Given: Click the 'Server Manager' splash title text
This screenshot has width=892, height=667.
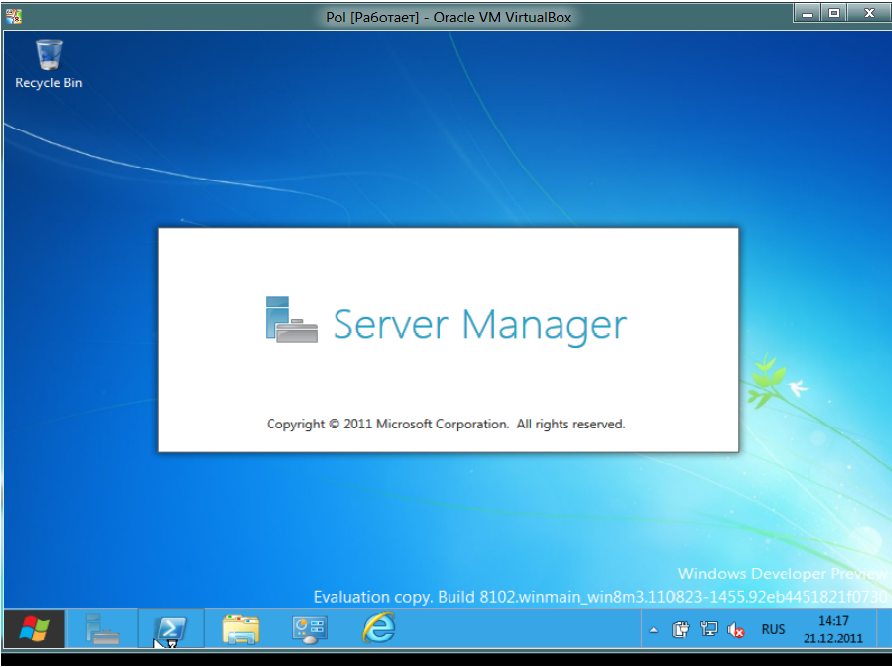Looking at the screenshot, I should [x=480, y=324].
